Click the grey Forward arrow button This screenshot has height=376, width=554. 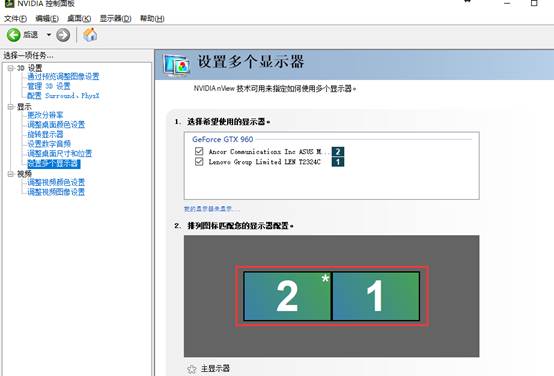click(x=63, y=35)
